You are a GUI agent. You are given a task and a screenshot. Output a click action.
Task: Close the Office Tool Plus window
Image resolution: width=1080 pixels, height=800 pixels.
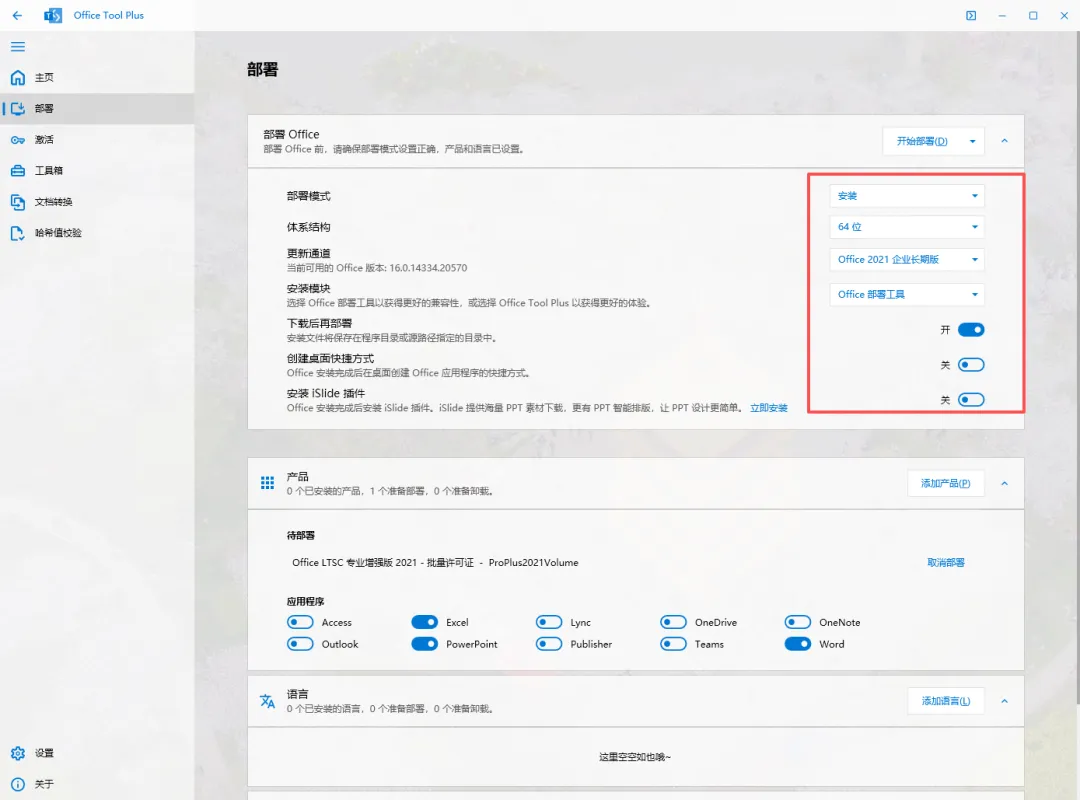coord(1064,15)
